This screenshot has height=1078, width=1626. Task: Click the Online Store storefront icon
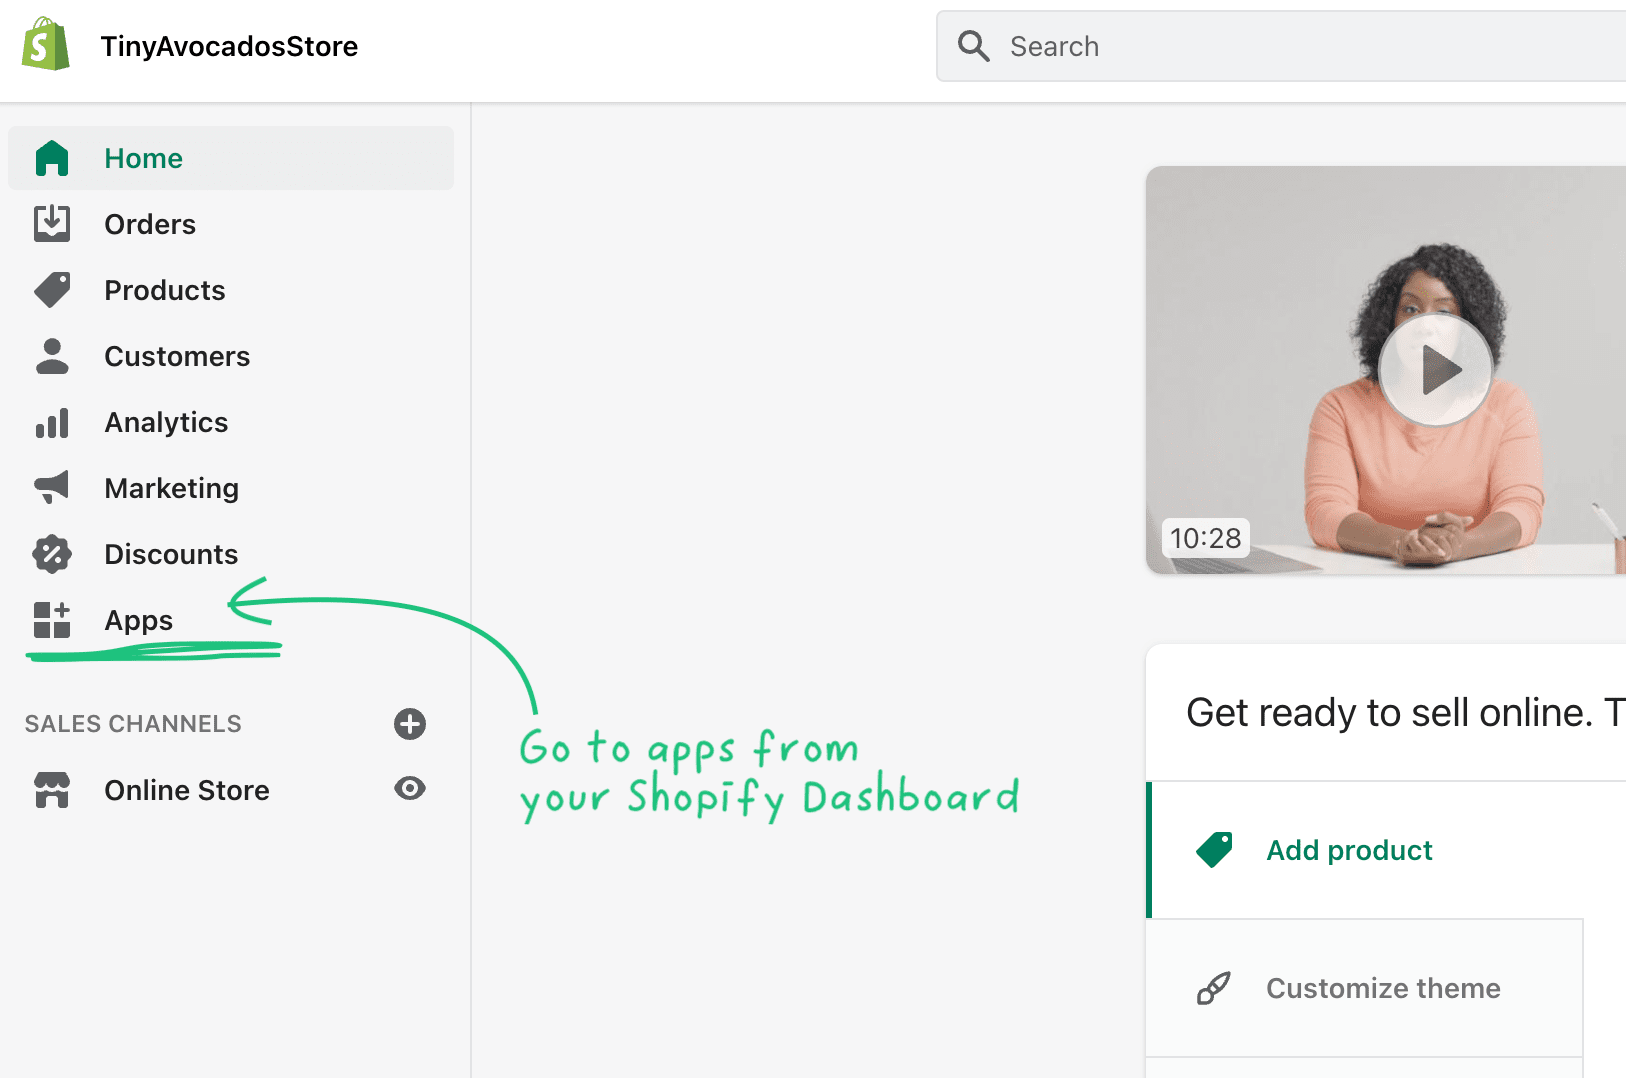tap(52, 790)
